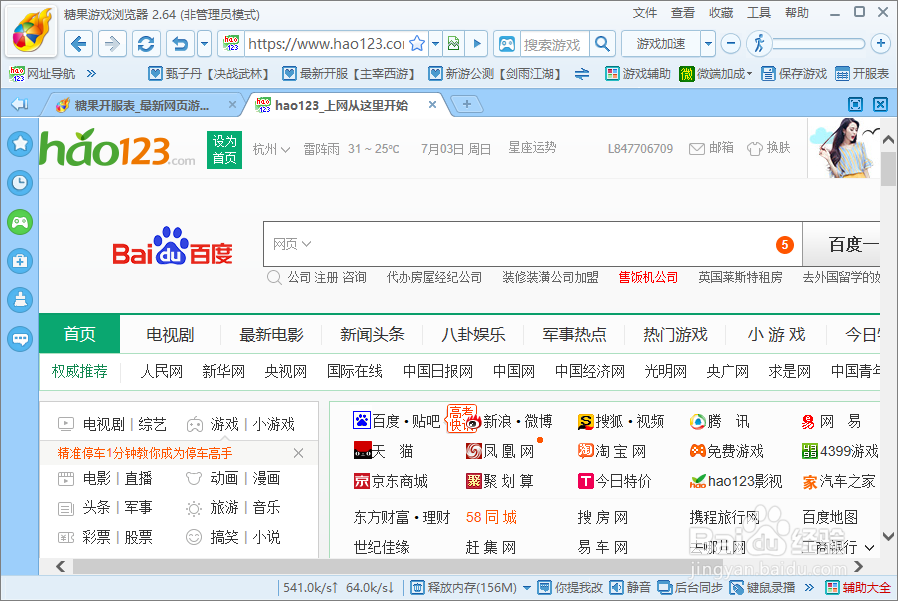Screen dimensions: 898x601
Task: Click the address bar URL field
Action: pyautogui.click(x=326, y=44)
